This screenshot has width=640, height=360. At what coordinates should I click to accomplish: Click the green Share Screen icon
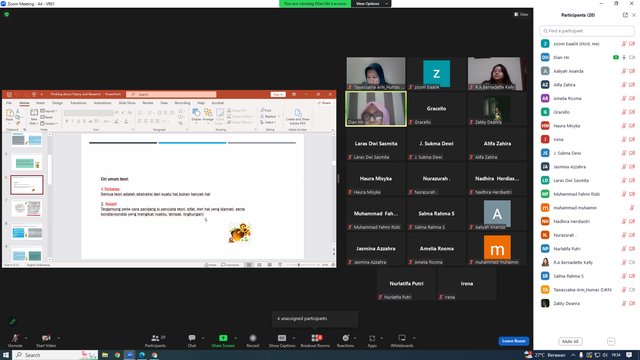point(223,338)
